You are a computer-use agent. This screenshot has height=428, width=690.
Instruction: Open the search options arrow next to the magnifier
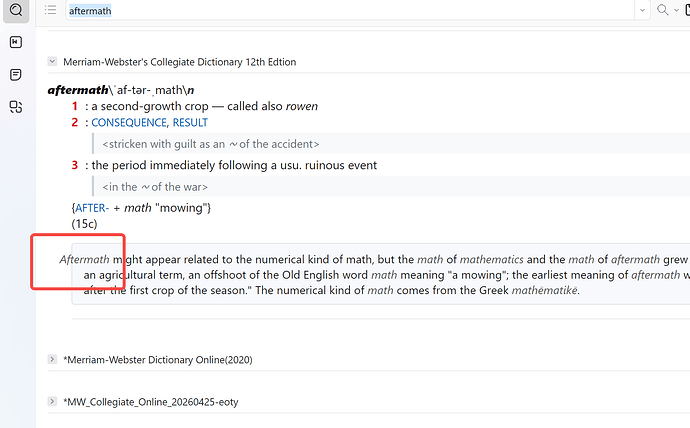tap(676, 10)
